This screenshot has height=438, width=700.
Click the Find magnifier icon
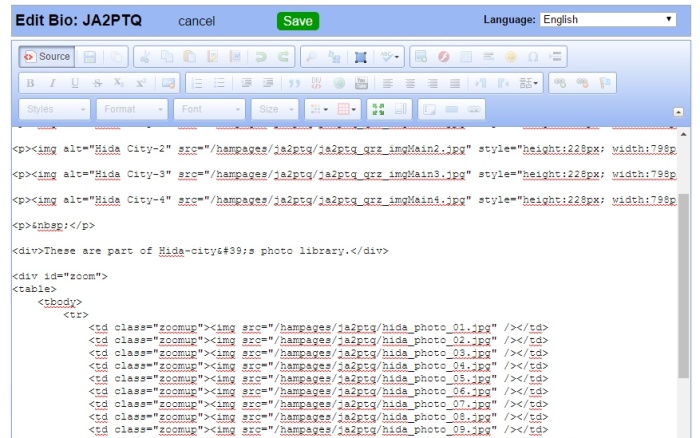312,57
